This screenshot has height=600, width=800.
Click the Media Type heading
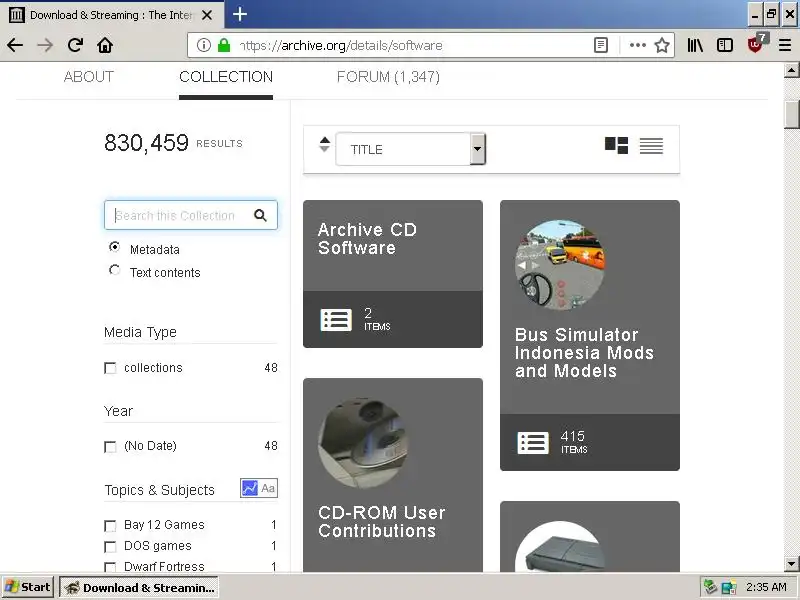[140, 332]
